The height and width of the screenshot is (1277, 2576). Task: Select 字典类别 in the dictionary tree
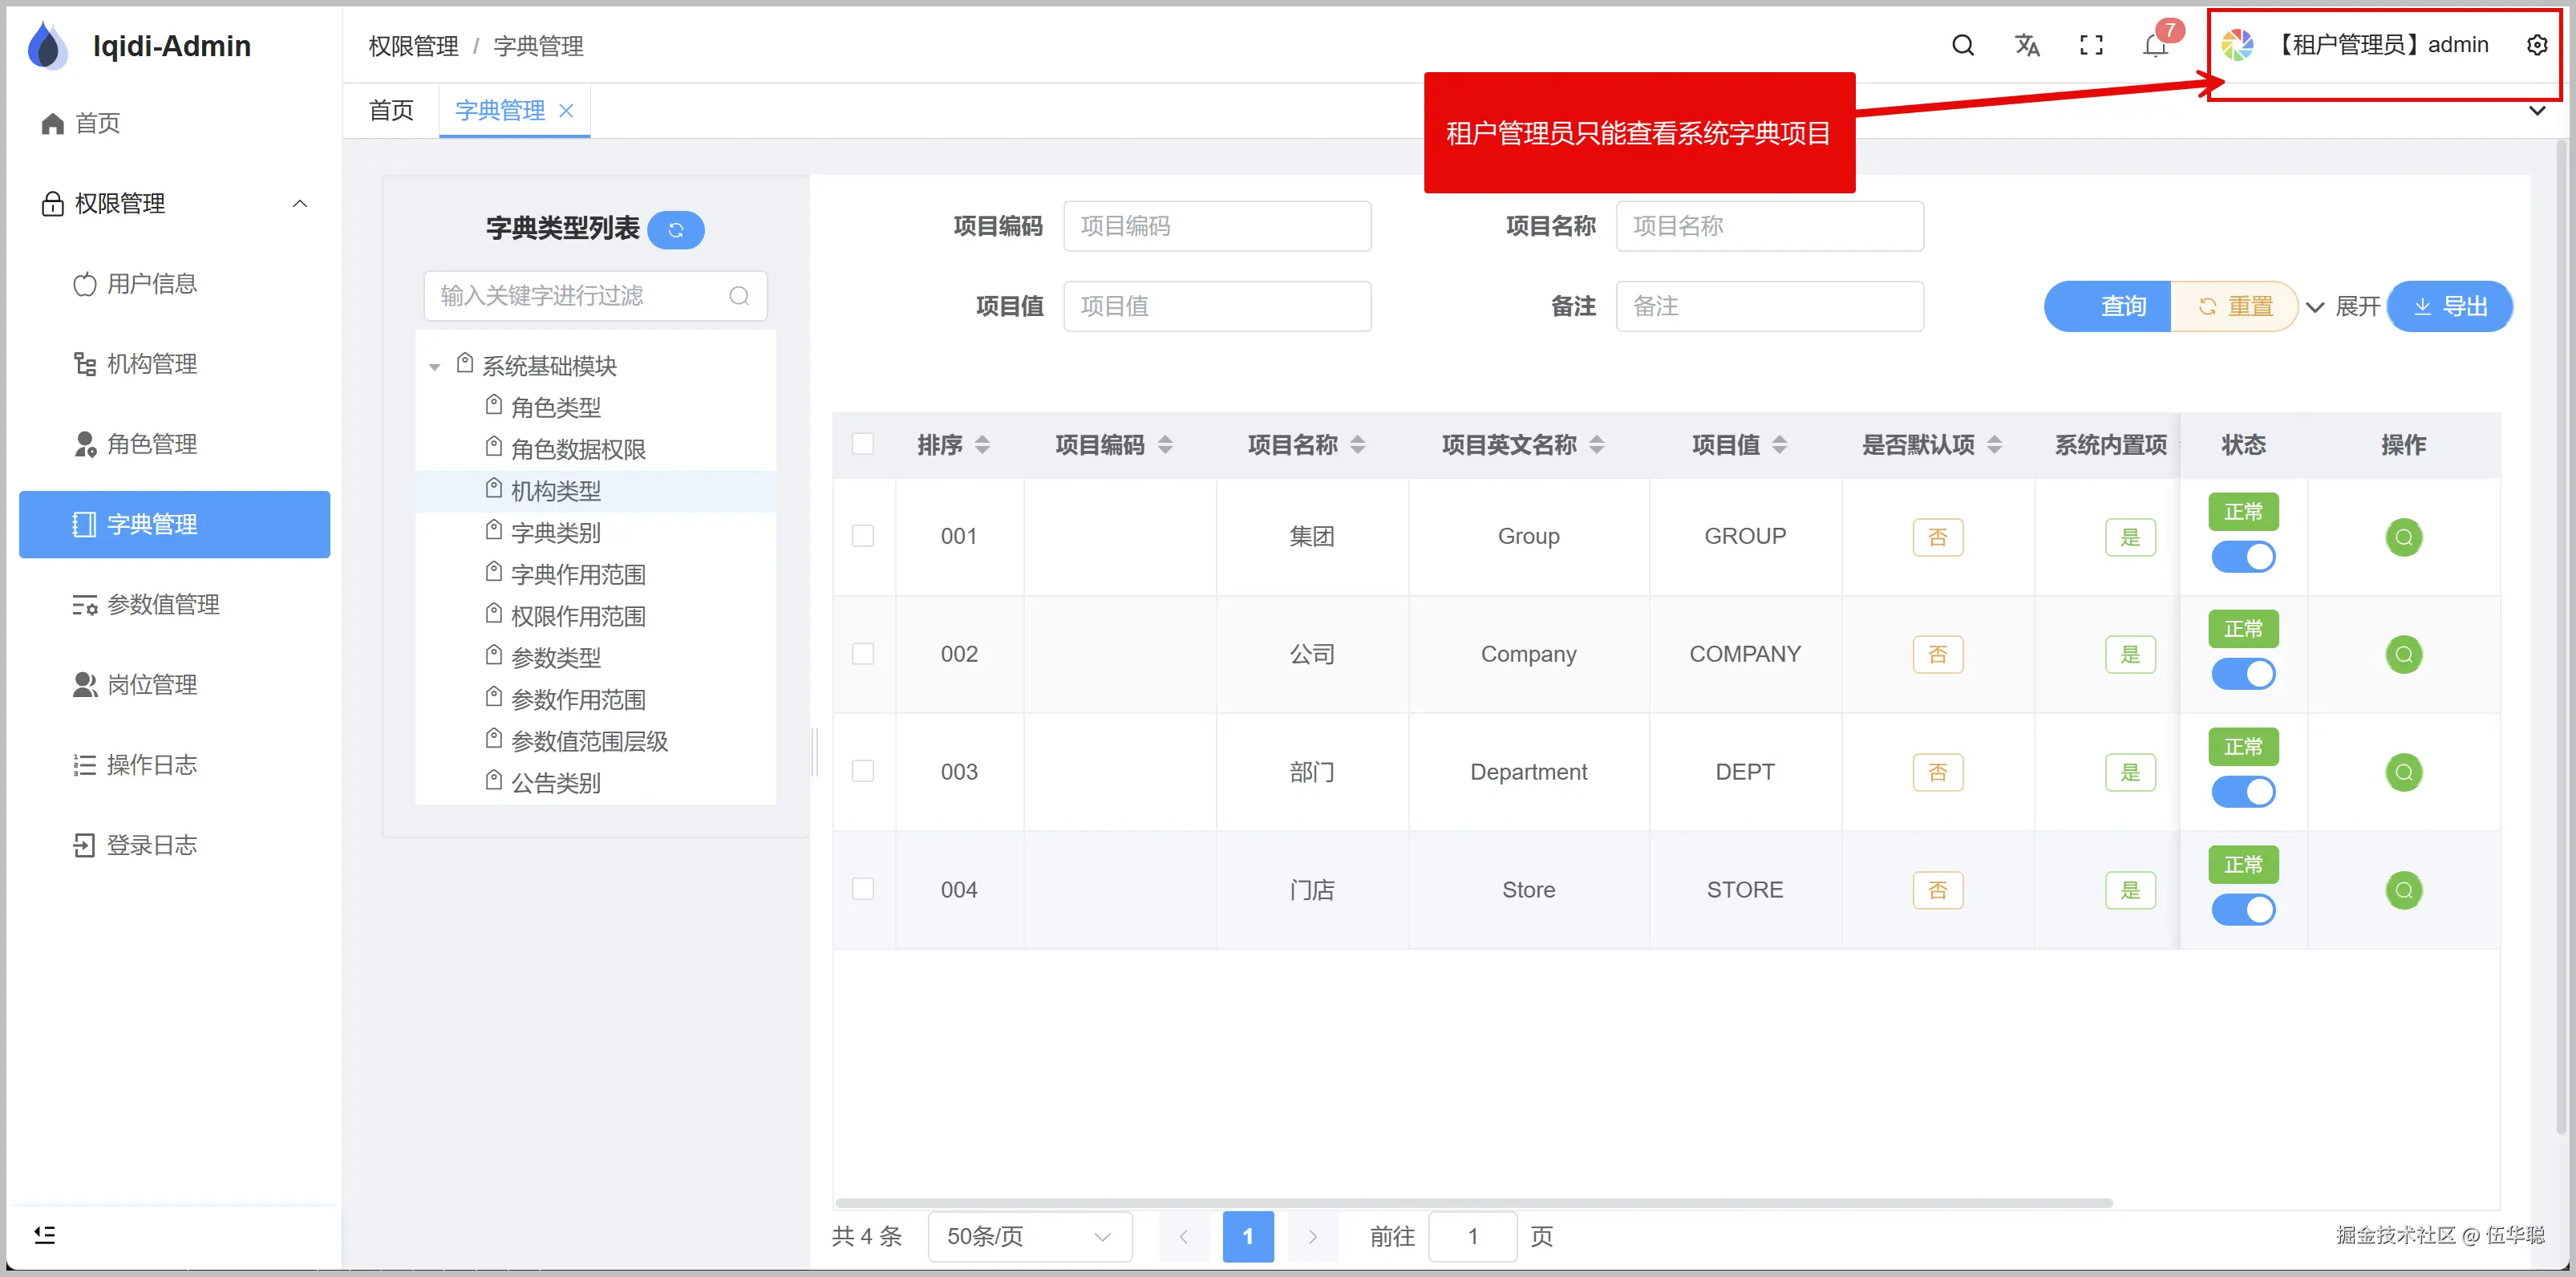[556, 533]
